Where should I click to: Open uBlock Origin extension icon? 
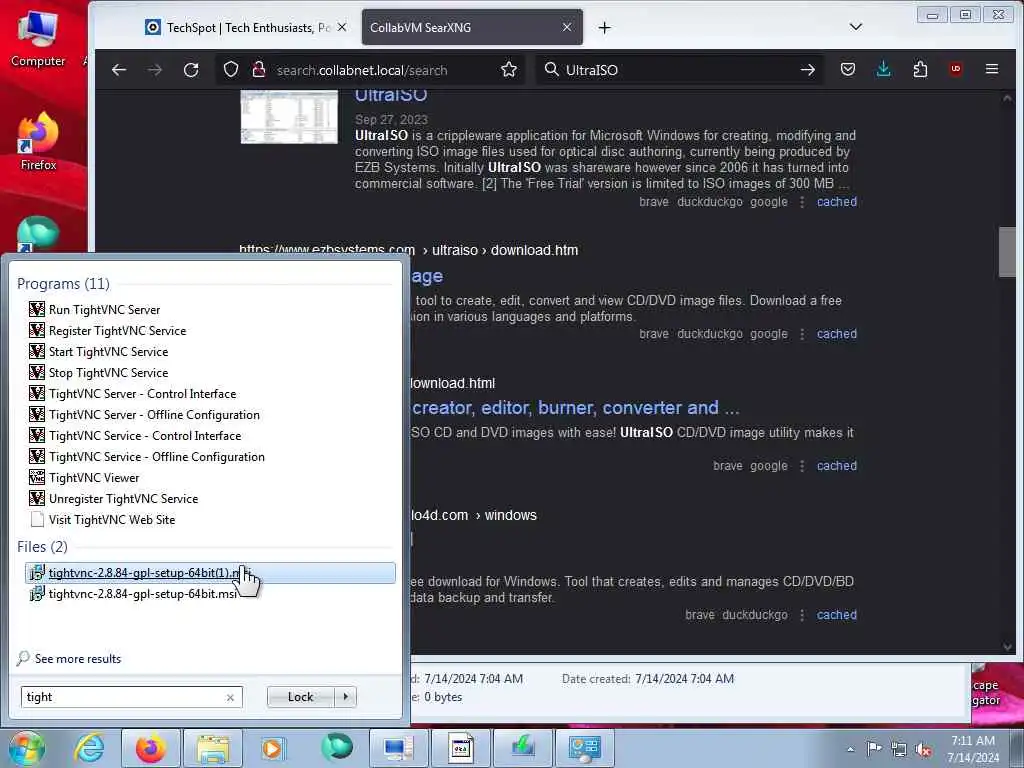click(x=955, y=69)
